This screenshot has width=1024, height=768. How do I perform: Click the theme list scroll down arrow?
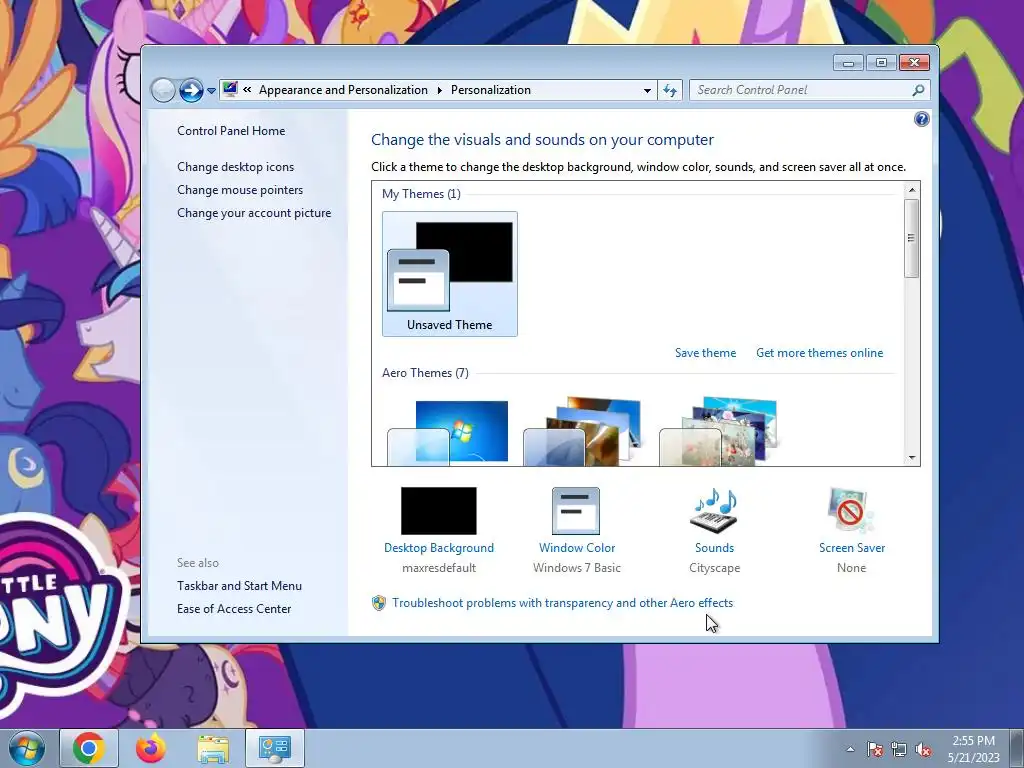pos(912,458)
